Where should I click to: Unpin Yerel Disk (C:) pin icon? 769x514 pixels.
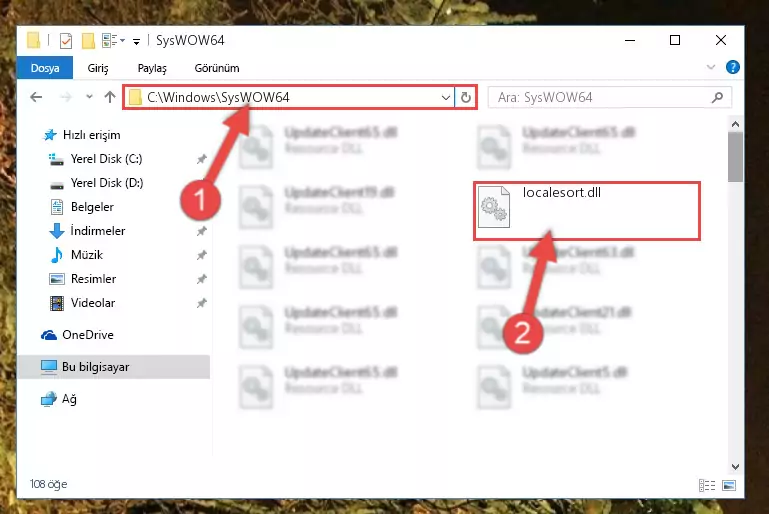[x=201, y=159]
